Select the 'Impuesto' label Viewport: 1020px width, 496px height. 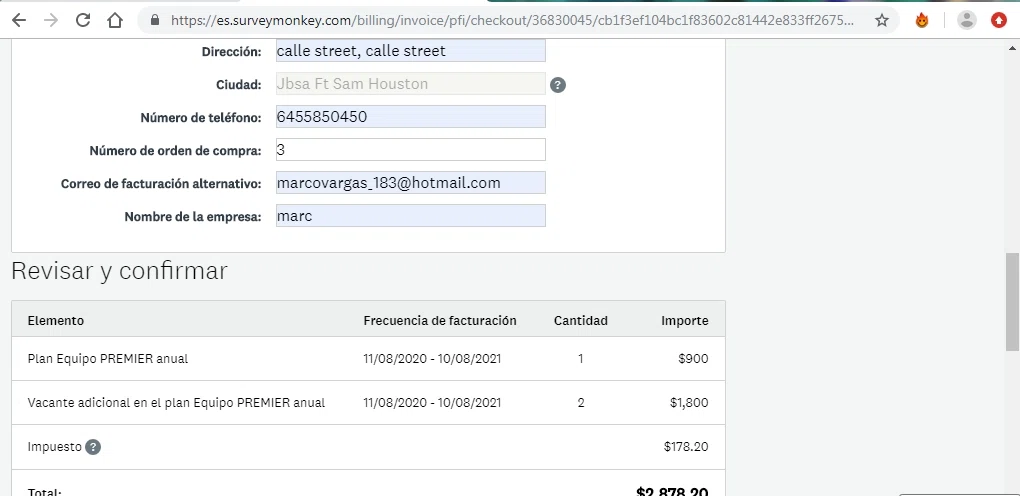[55, 447]
